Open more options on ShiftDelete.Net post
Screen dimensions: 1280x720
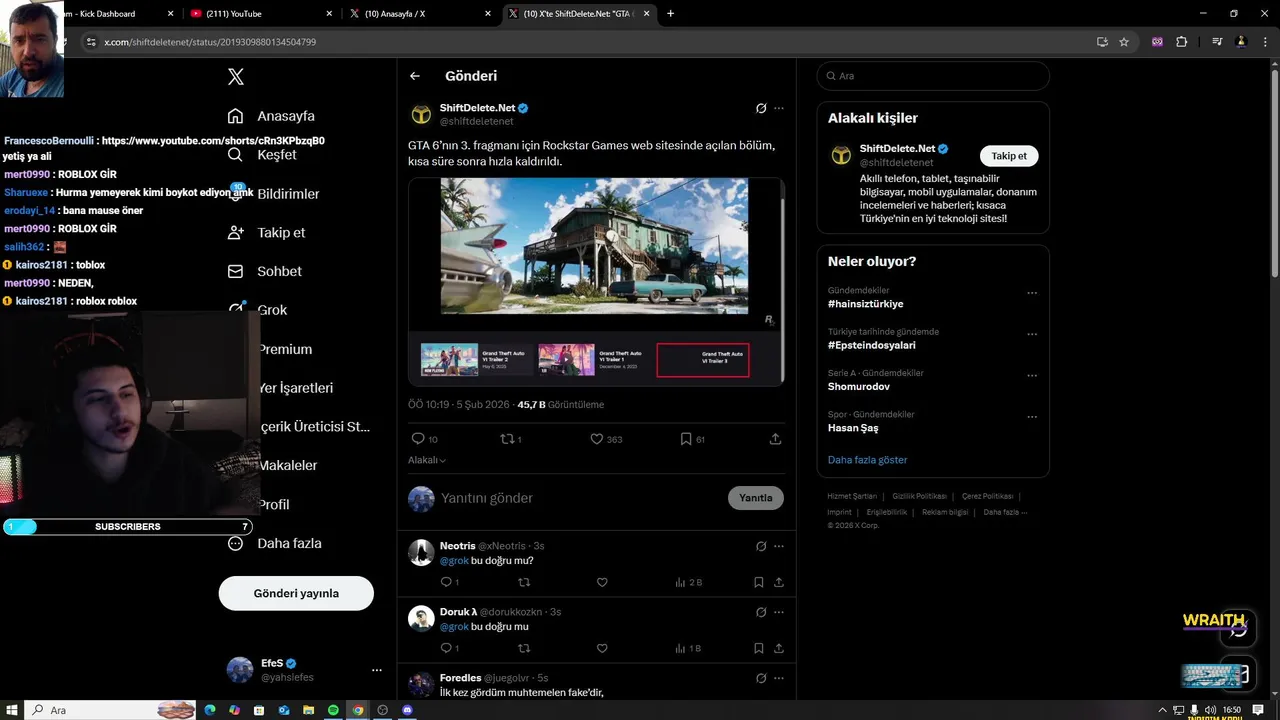779,108
